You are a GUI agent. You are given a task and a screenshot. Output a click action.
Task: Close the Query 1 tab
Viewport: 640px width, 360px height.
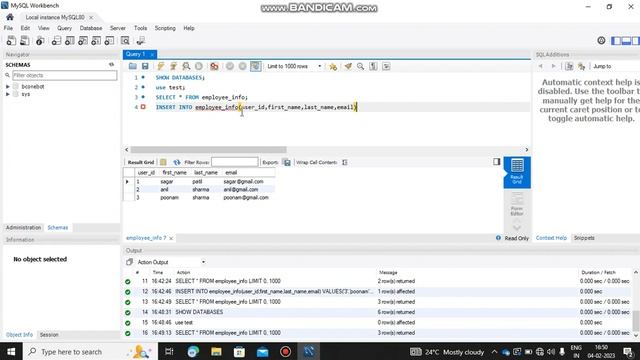[x=152, y=54]
